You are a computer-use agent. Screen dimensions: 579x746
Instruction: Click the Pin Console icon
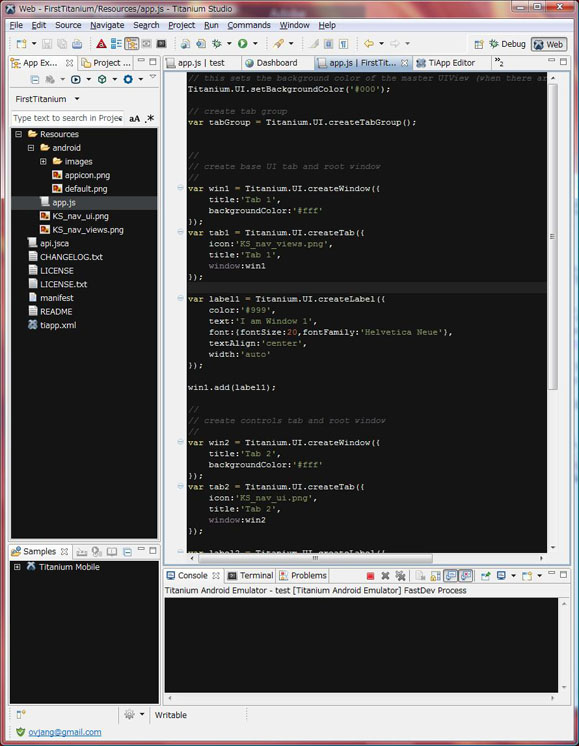point(485,576)
